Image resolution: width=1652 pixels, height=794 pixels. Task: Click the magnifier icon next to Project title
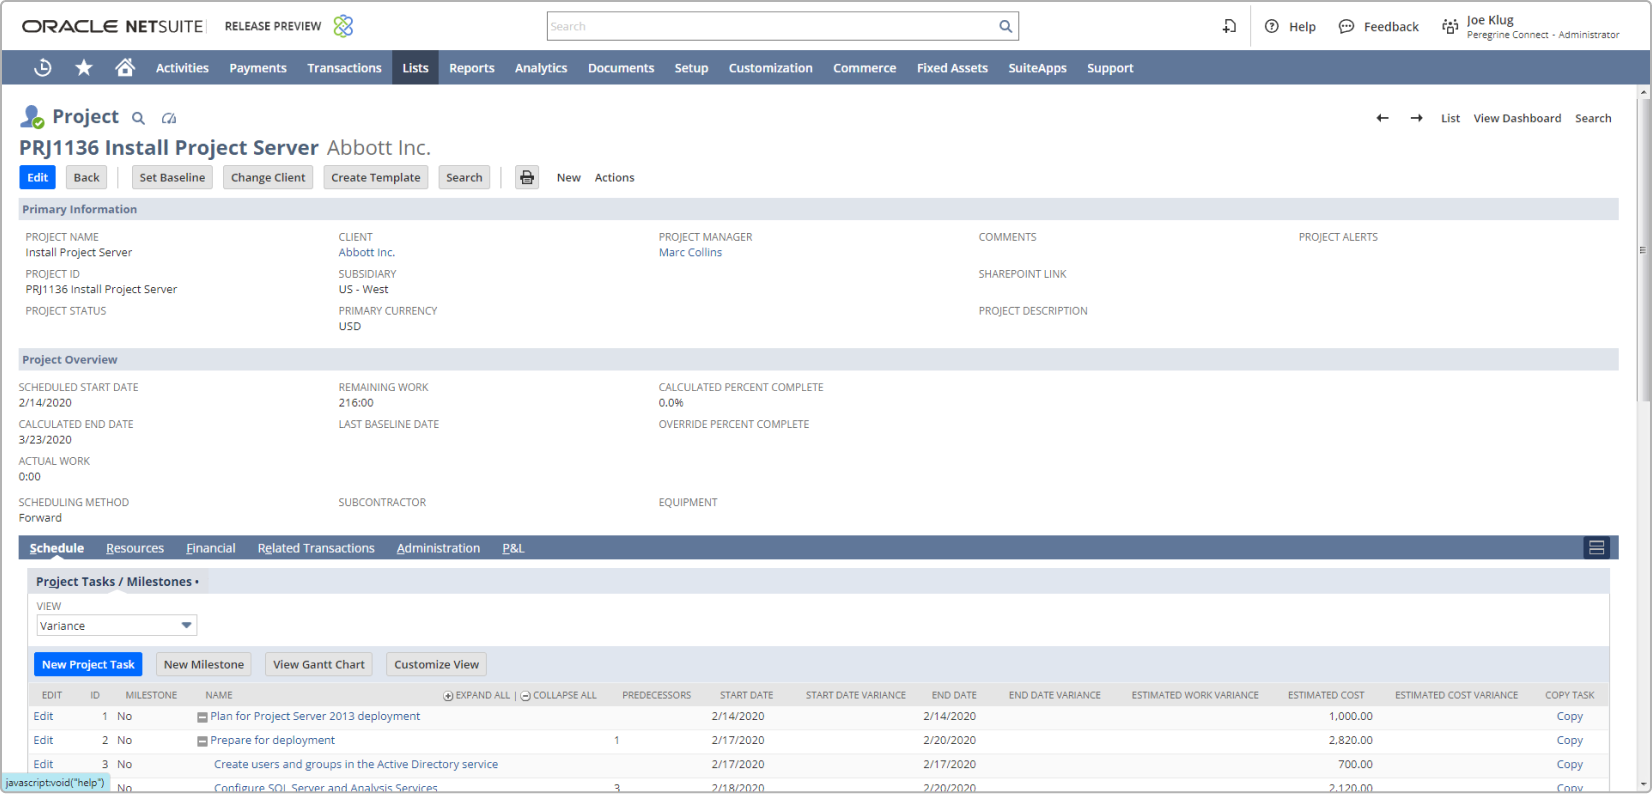(x=139, y=118)
